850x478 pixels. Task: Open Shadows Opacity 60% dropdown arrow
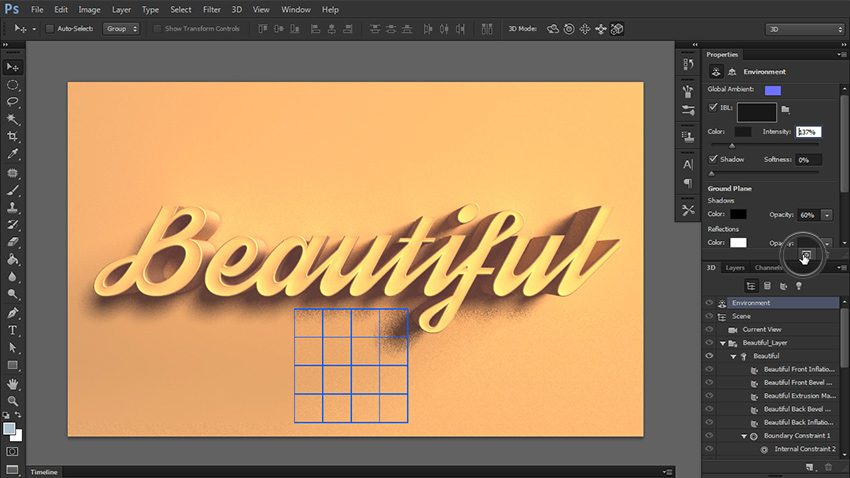tap(828, 214)
